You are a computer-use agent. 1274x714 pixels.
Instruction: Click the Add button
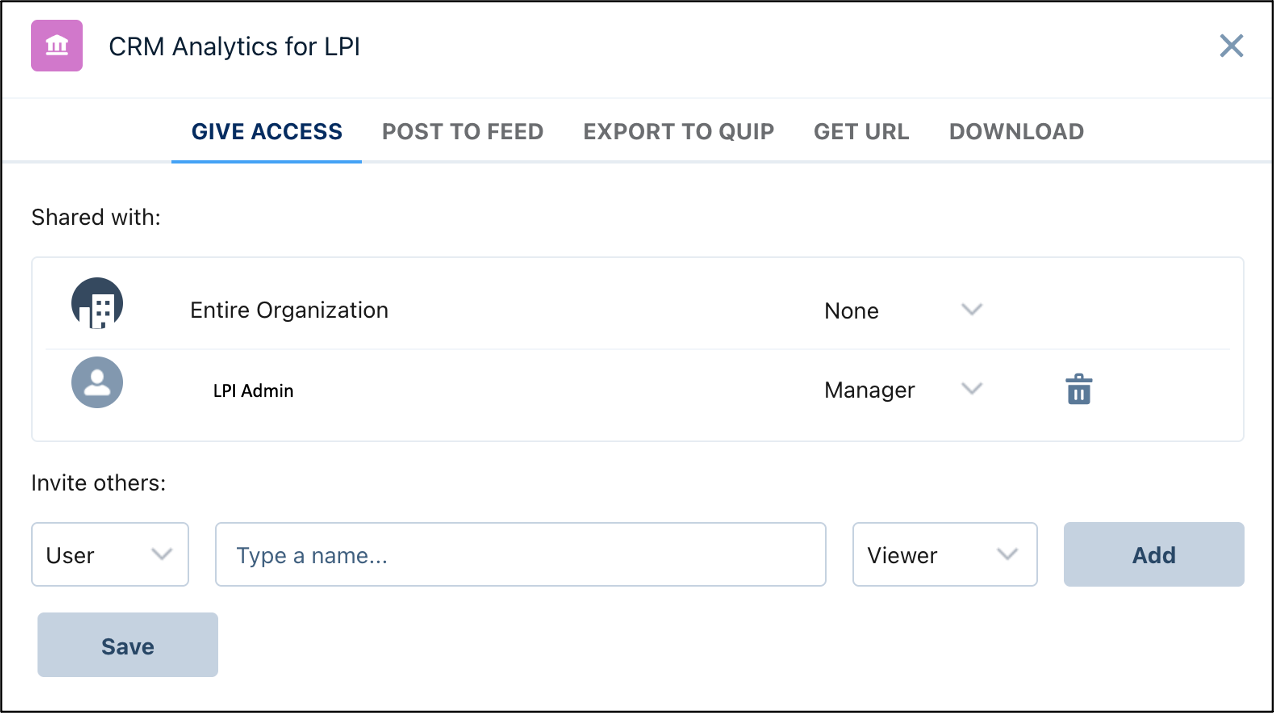pos(1153,554)
